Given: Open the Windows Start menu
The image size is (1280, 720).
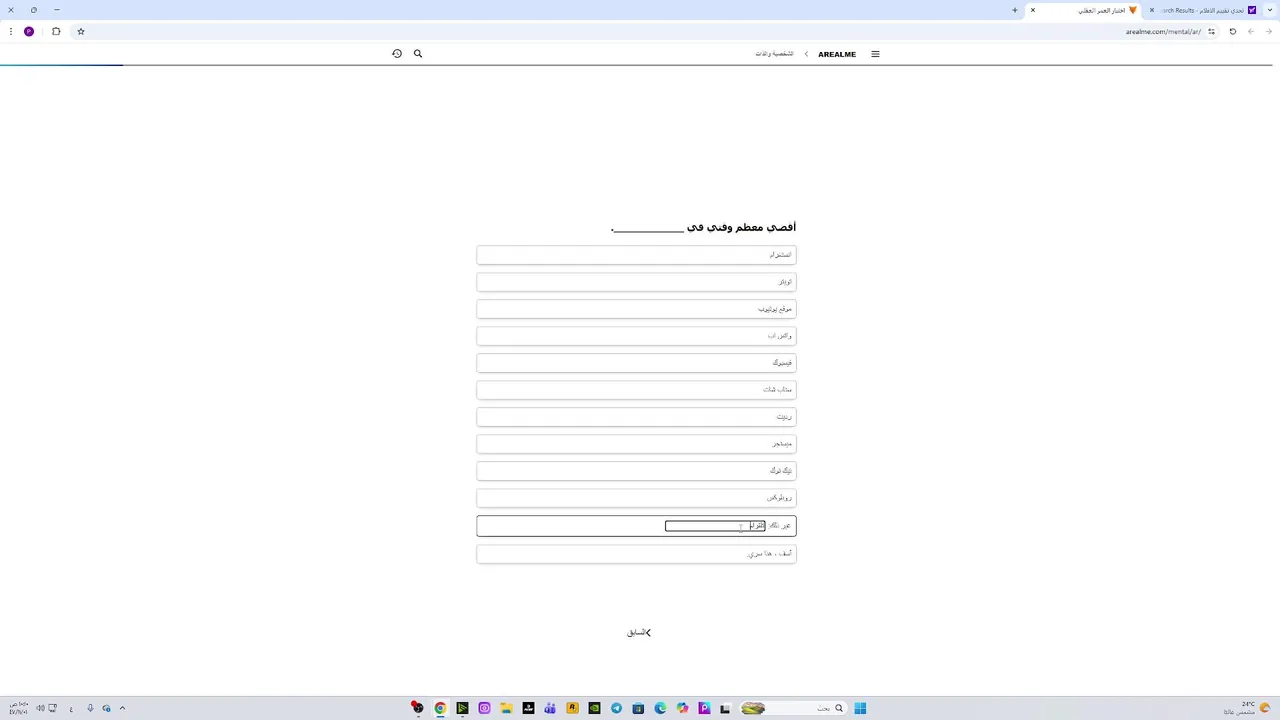Looking at the screenshot, I should [x=860, y=708].
